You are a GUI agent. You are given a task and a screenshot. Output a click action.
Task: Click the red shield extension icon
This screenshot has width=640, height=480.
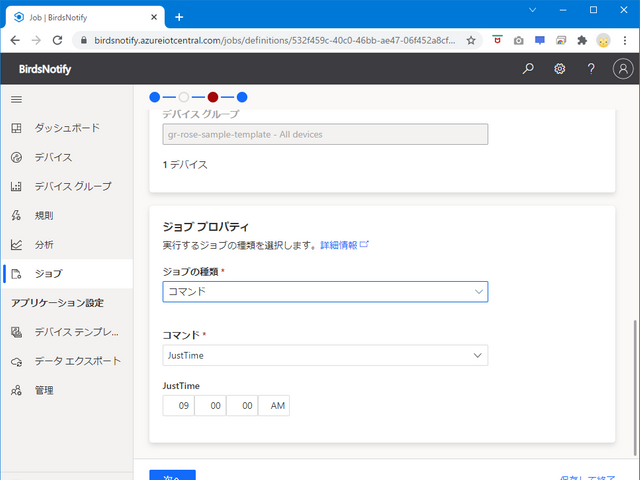pos(497,40)
